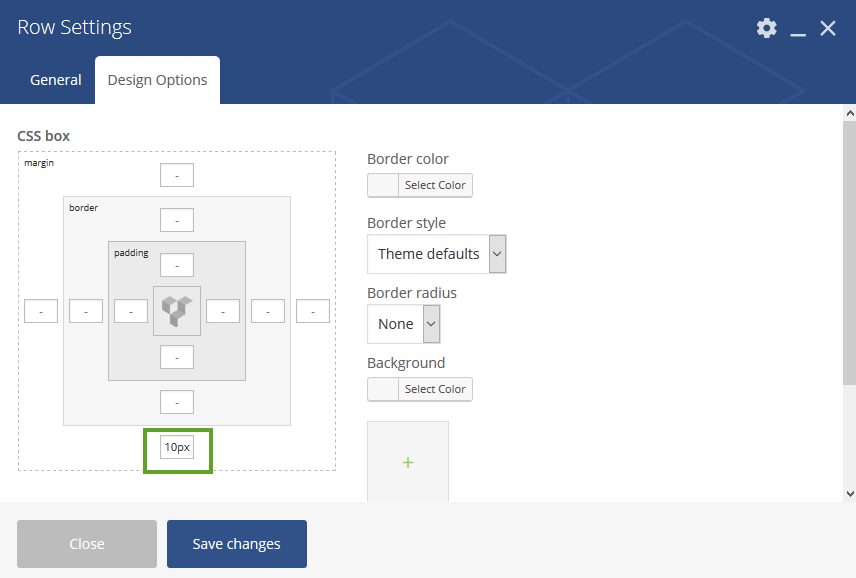Image resolution: width=856 pixels, height=578 pixels.
Task: Click Select Color for Background
Action: [435, 389]
